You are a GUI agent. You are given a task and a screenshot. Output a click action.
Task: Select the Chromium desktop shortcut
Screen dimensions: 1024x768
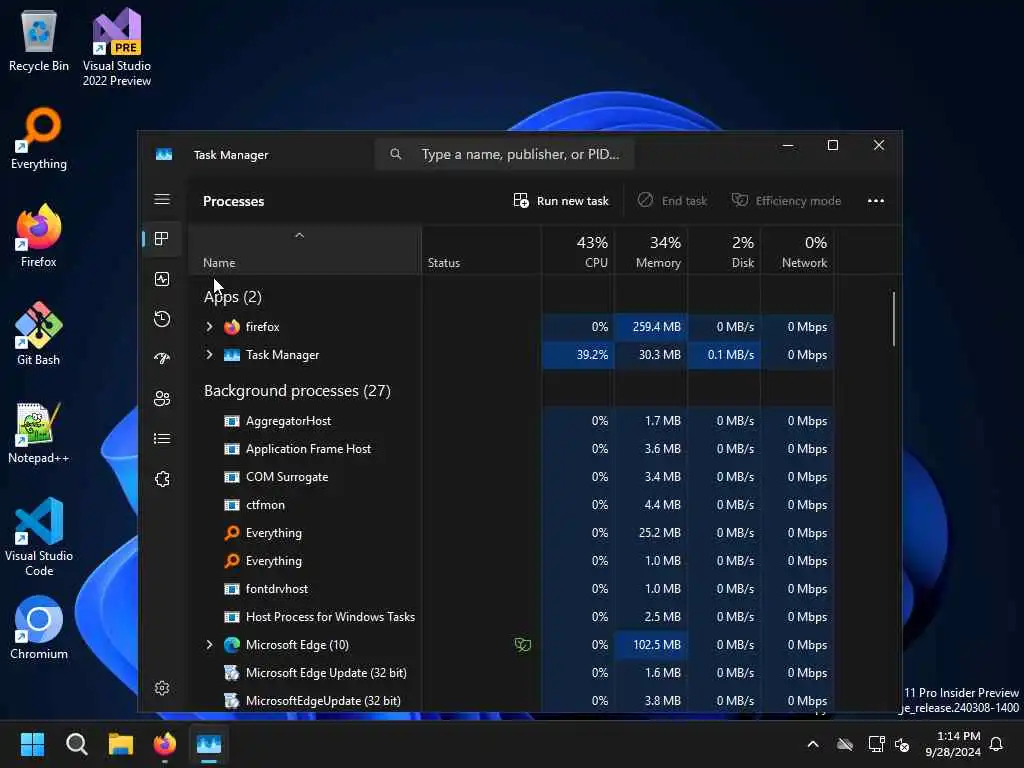[x=39, y=628]
